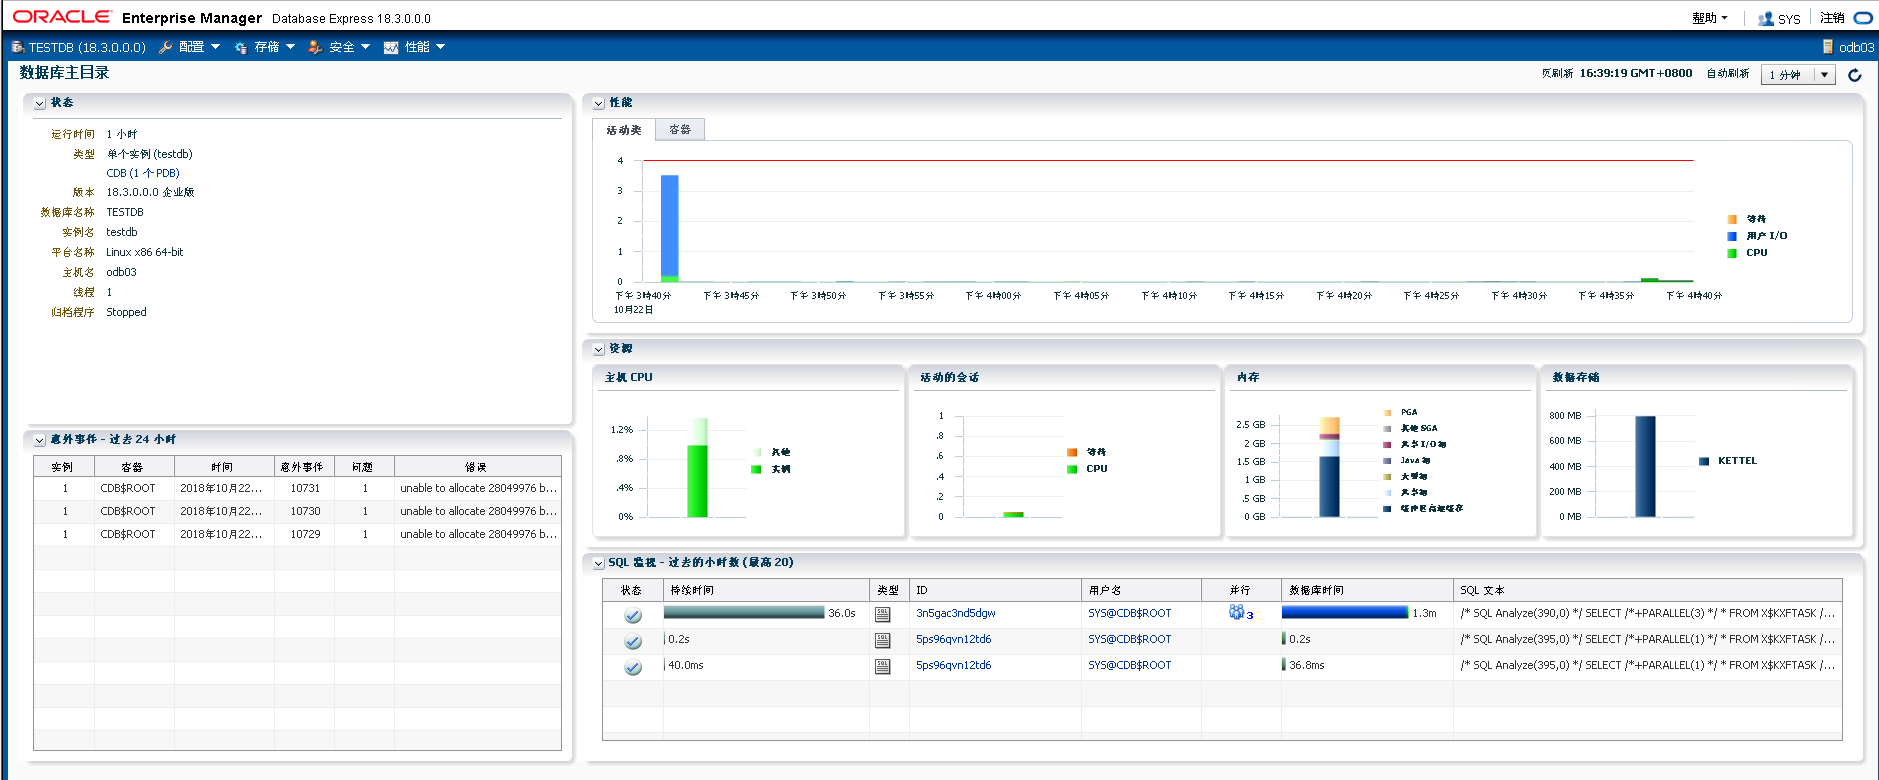This screenshot has width=1879, height=780.
Task: Switch to the 活动类 tab
Action: (x=624, y=130)
